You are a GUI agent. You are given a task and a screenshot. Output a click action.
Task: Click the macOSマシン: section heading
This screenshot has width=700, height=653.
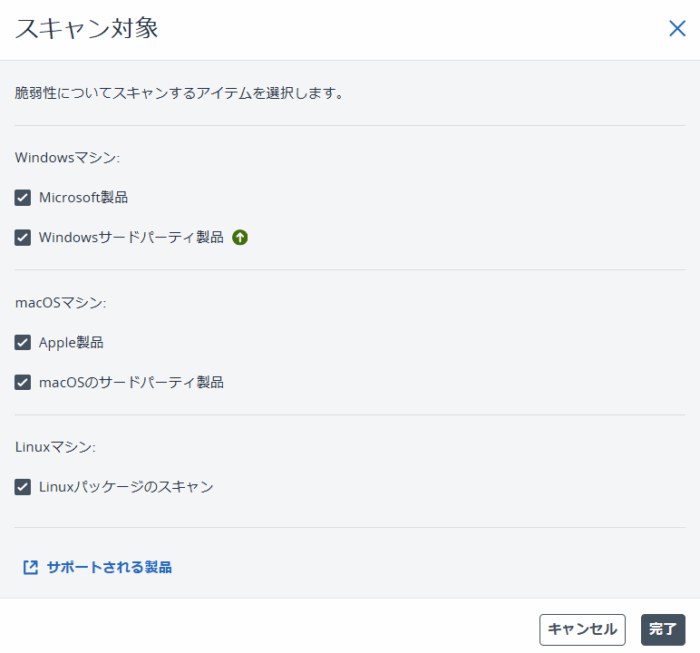(61, 302)
